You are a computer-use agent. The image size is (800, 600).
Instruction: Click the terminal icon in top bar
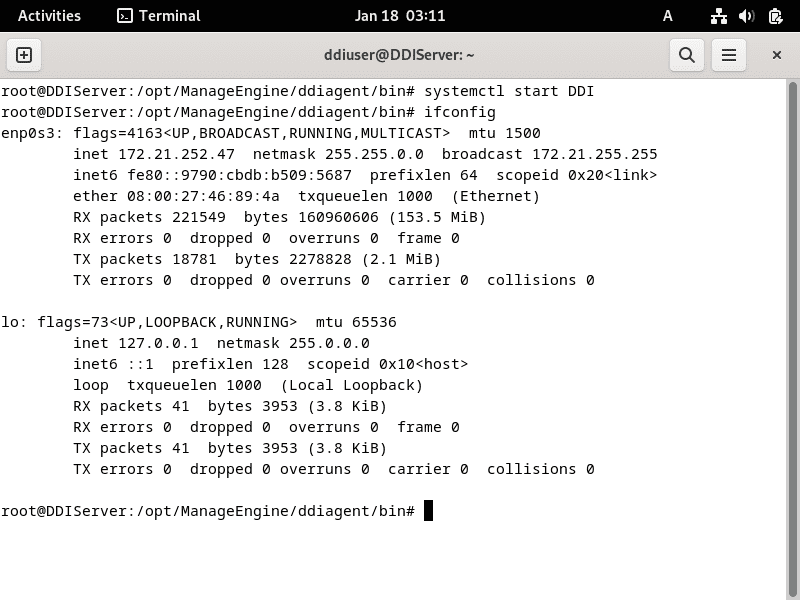click(x=125, y=16)
